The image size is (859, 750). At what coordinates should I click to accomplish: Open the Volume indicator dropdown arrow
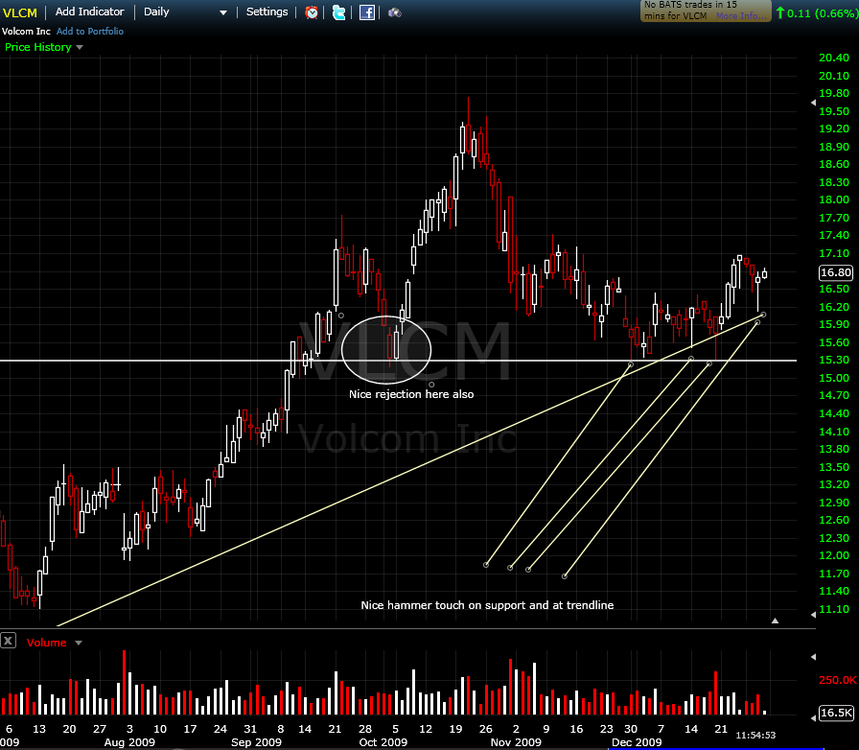(x=78, y=643)
